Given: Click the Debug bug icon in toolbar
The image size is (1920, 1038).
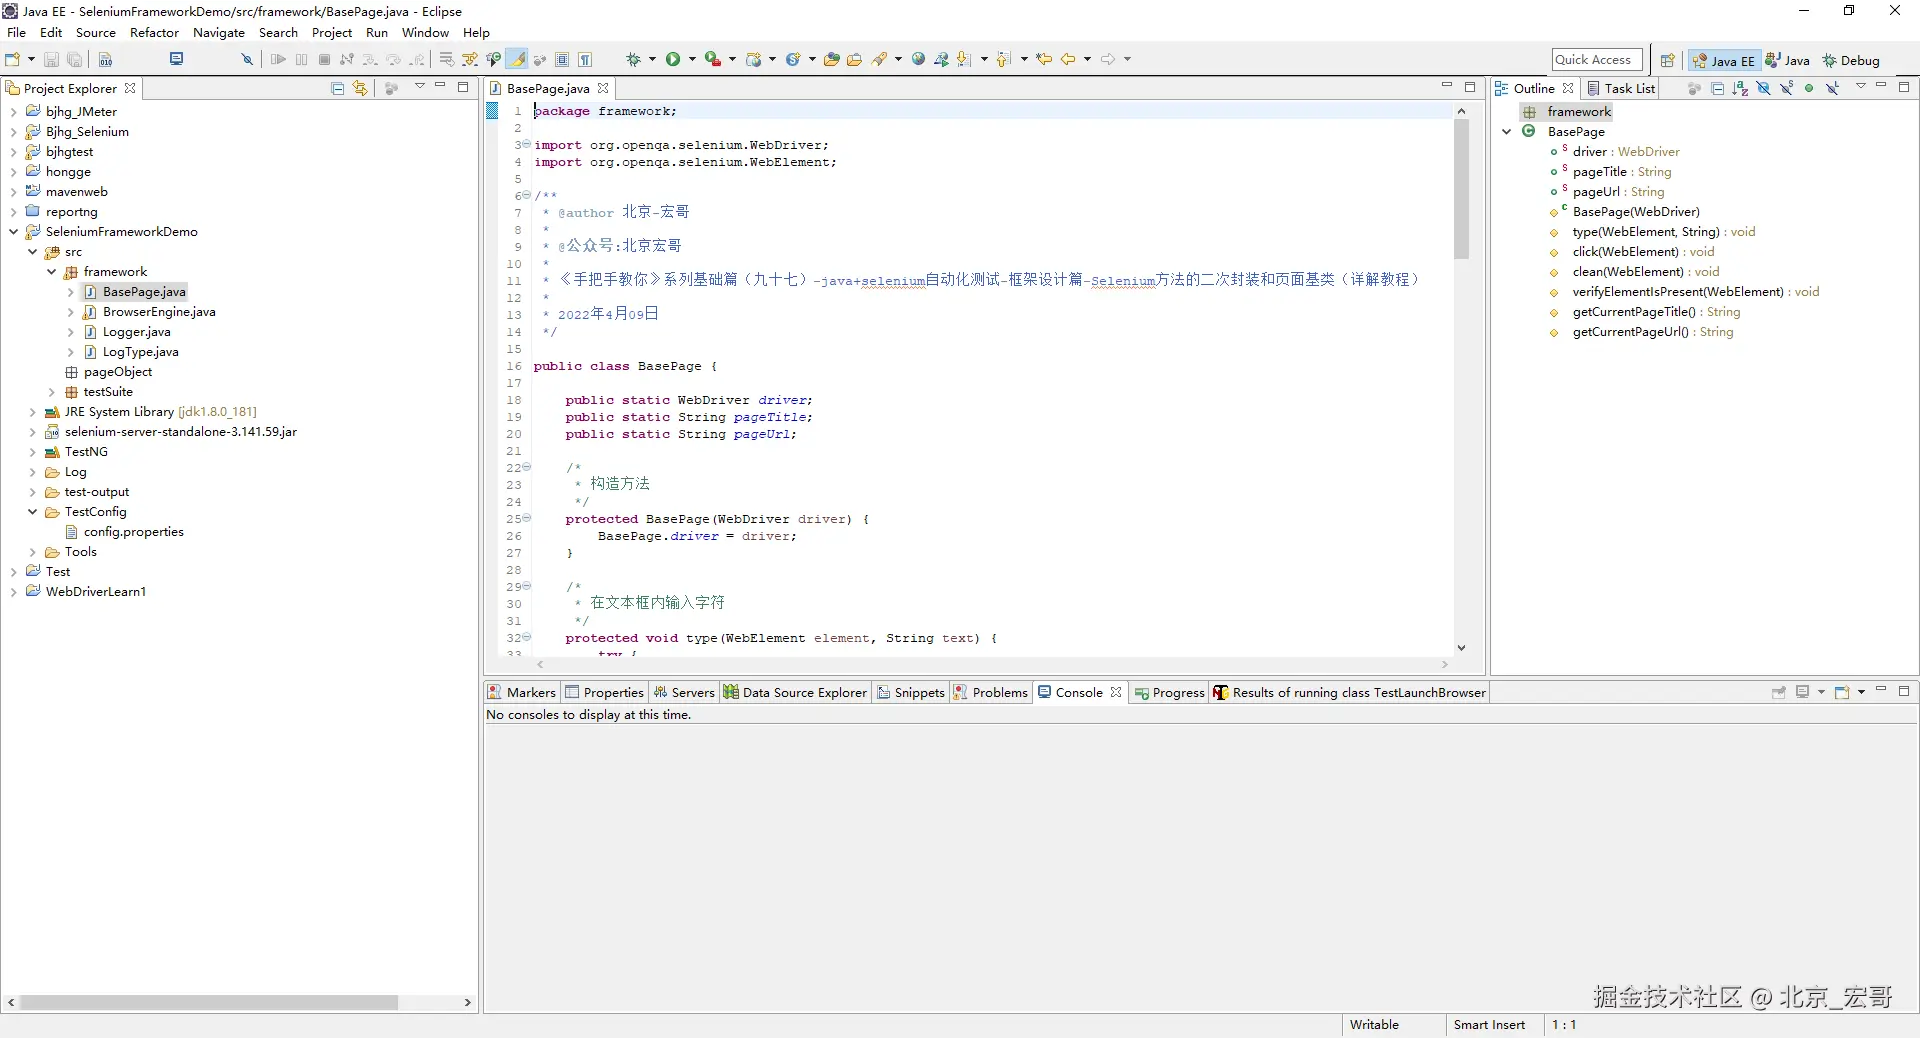Looking at the screenshot, I should [633, 60].
